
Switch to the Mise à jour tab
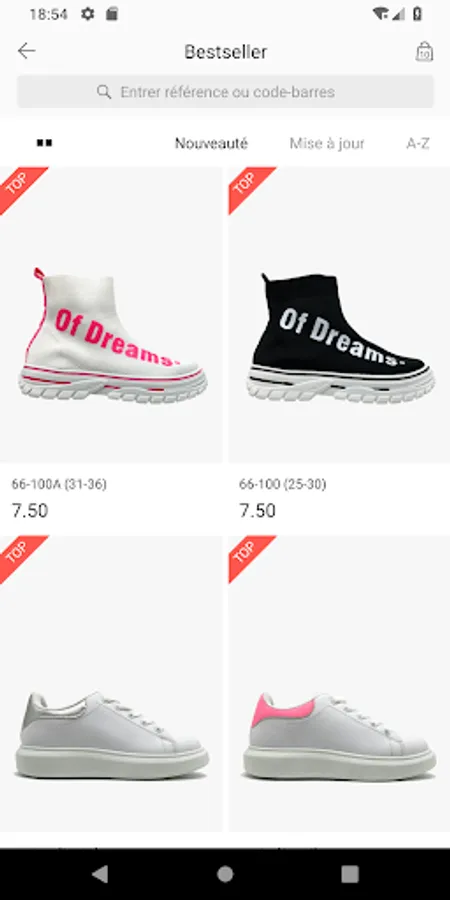pyautogui.click(x=327, y=143)
